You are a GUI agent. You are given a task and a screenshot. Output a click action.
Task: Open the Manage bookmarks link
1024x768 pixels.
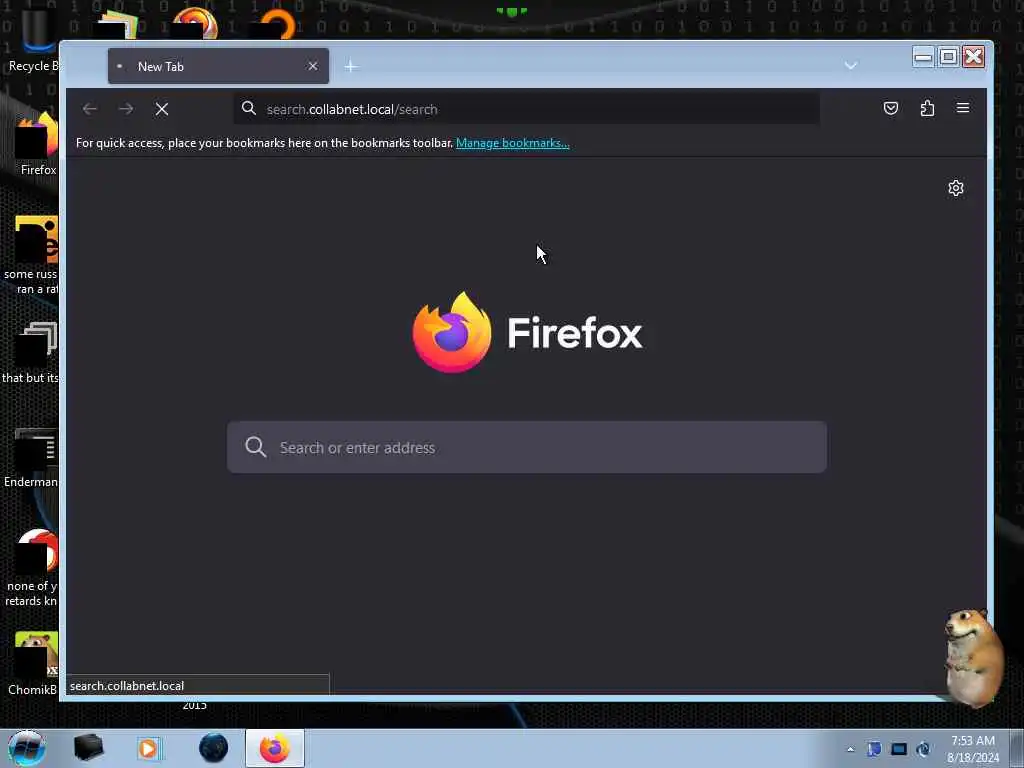(513, 143)
